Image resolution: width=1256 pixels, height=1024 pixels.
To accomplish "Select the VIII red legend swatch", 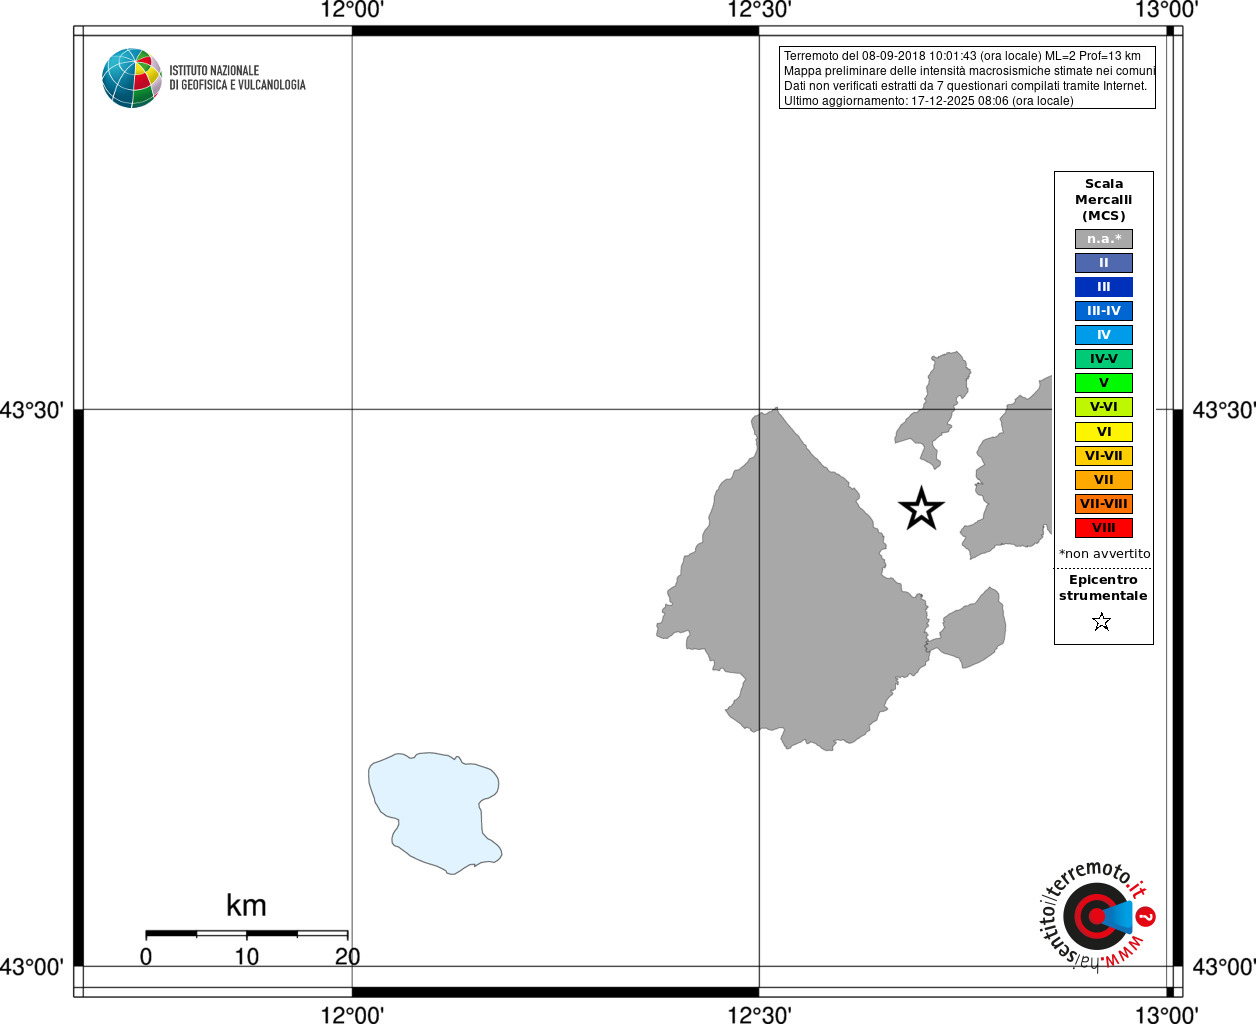I will coord(1104,528).
